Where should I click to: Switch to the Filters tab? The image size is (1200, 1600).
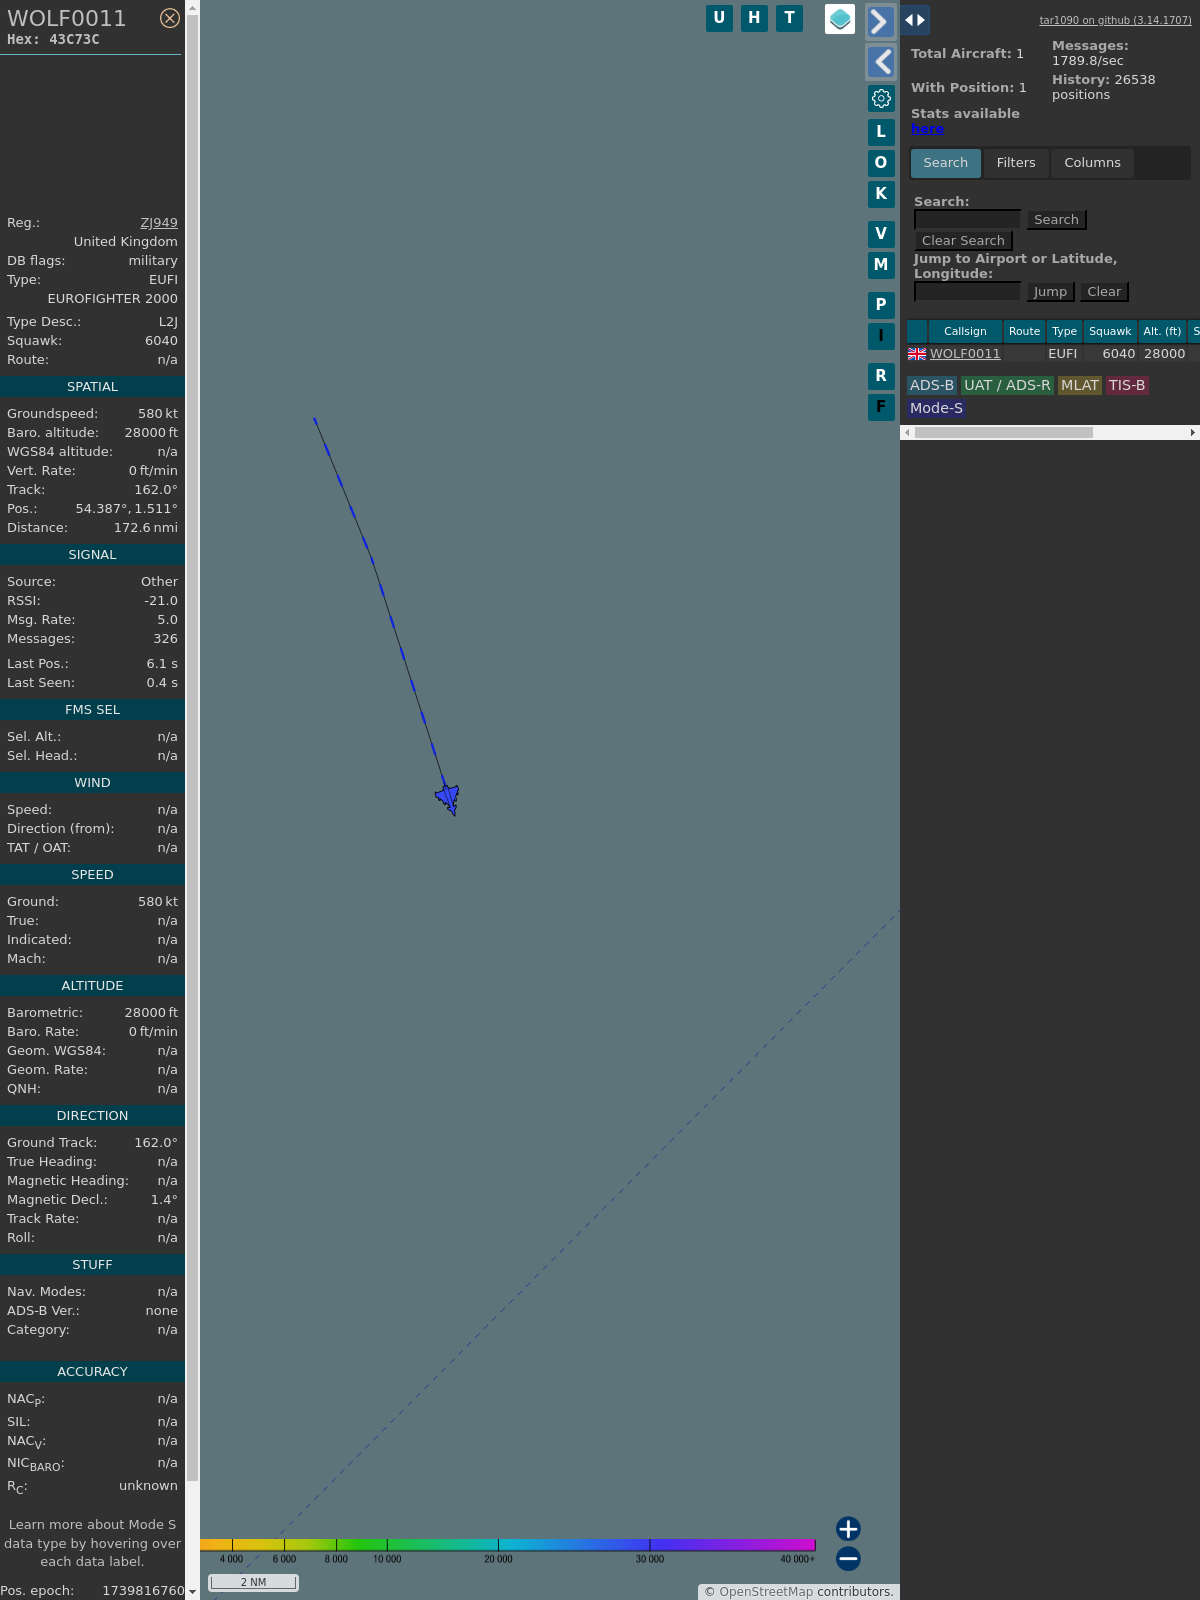tap(1016, 163)
